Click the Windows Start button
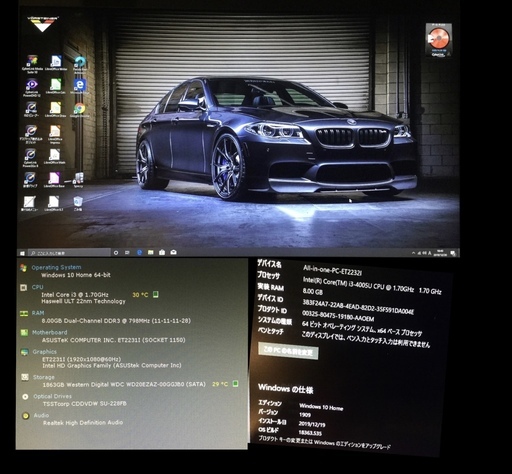 [x=22, y=253]
